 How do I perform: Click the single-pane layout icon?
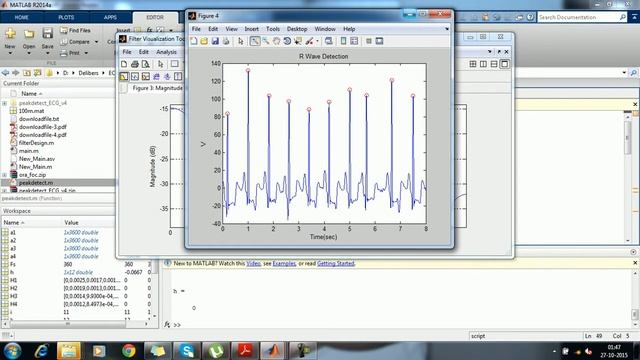point(504,64)
